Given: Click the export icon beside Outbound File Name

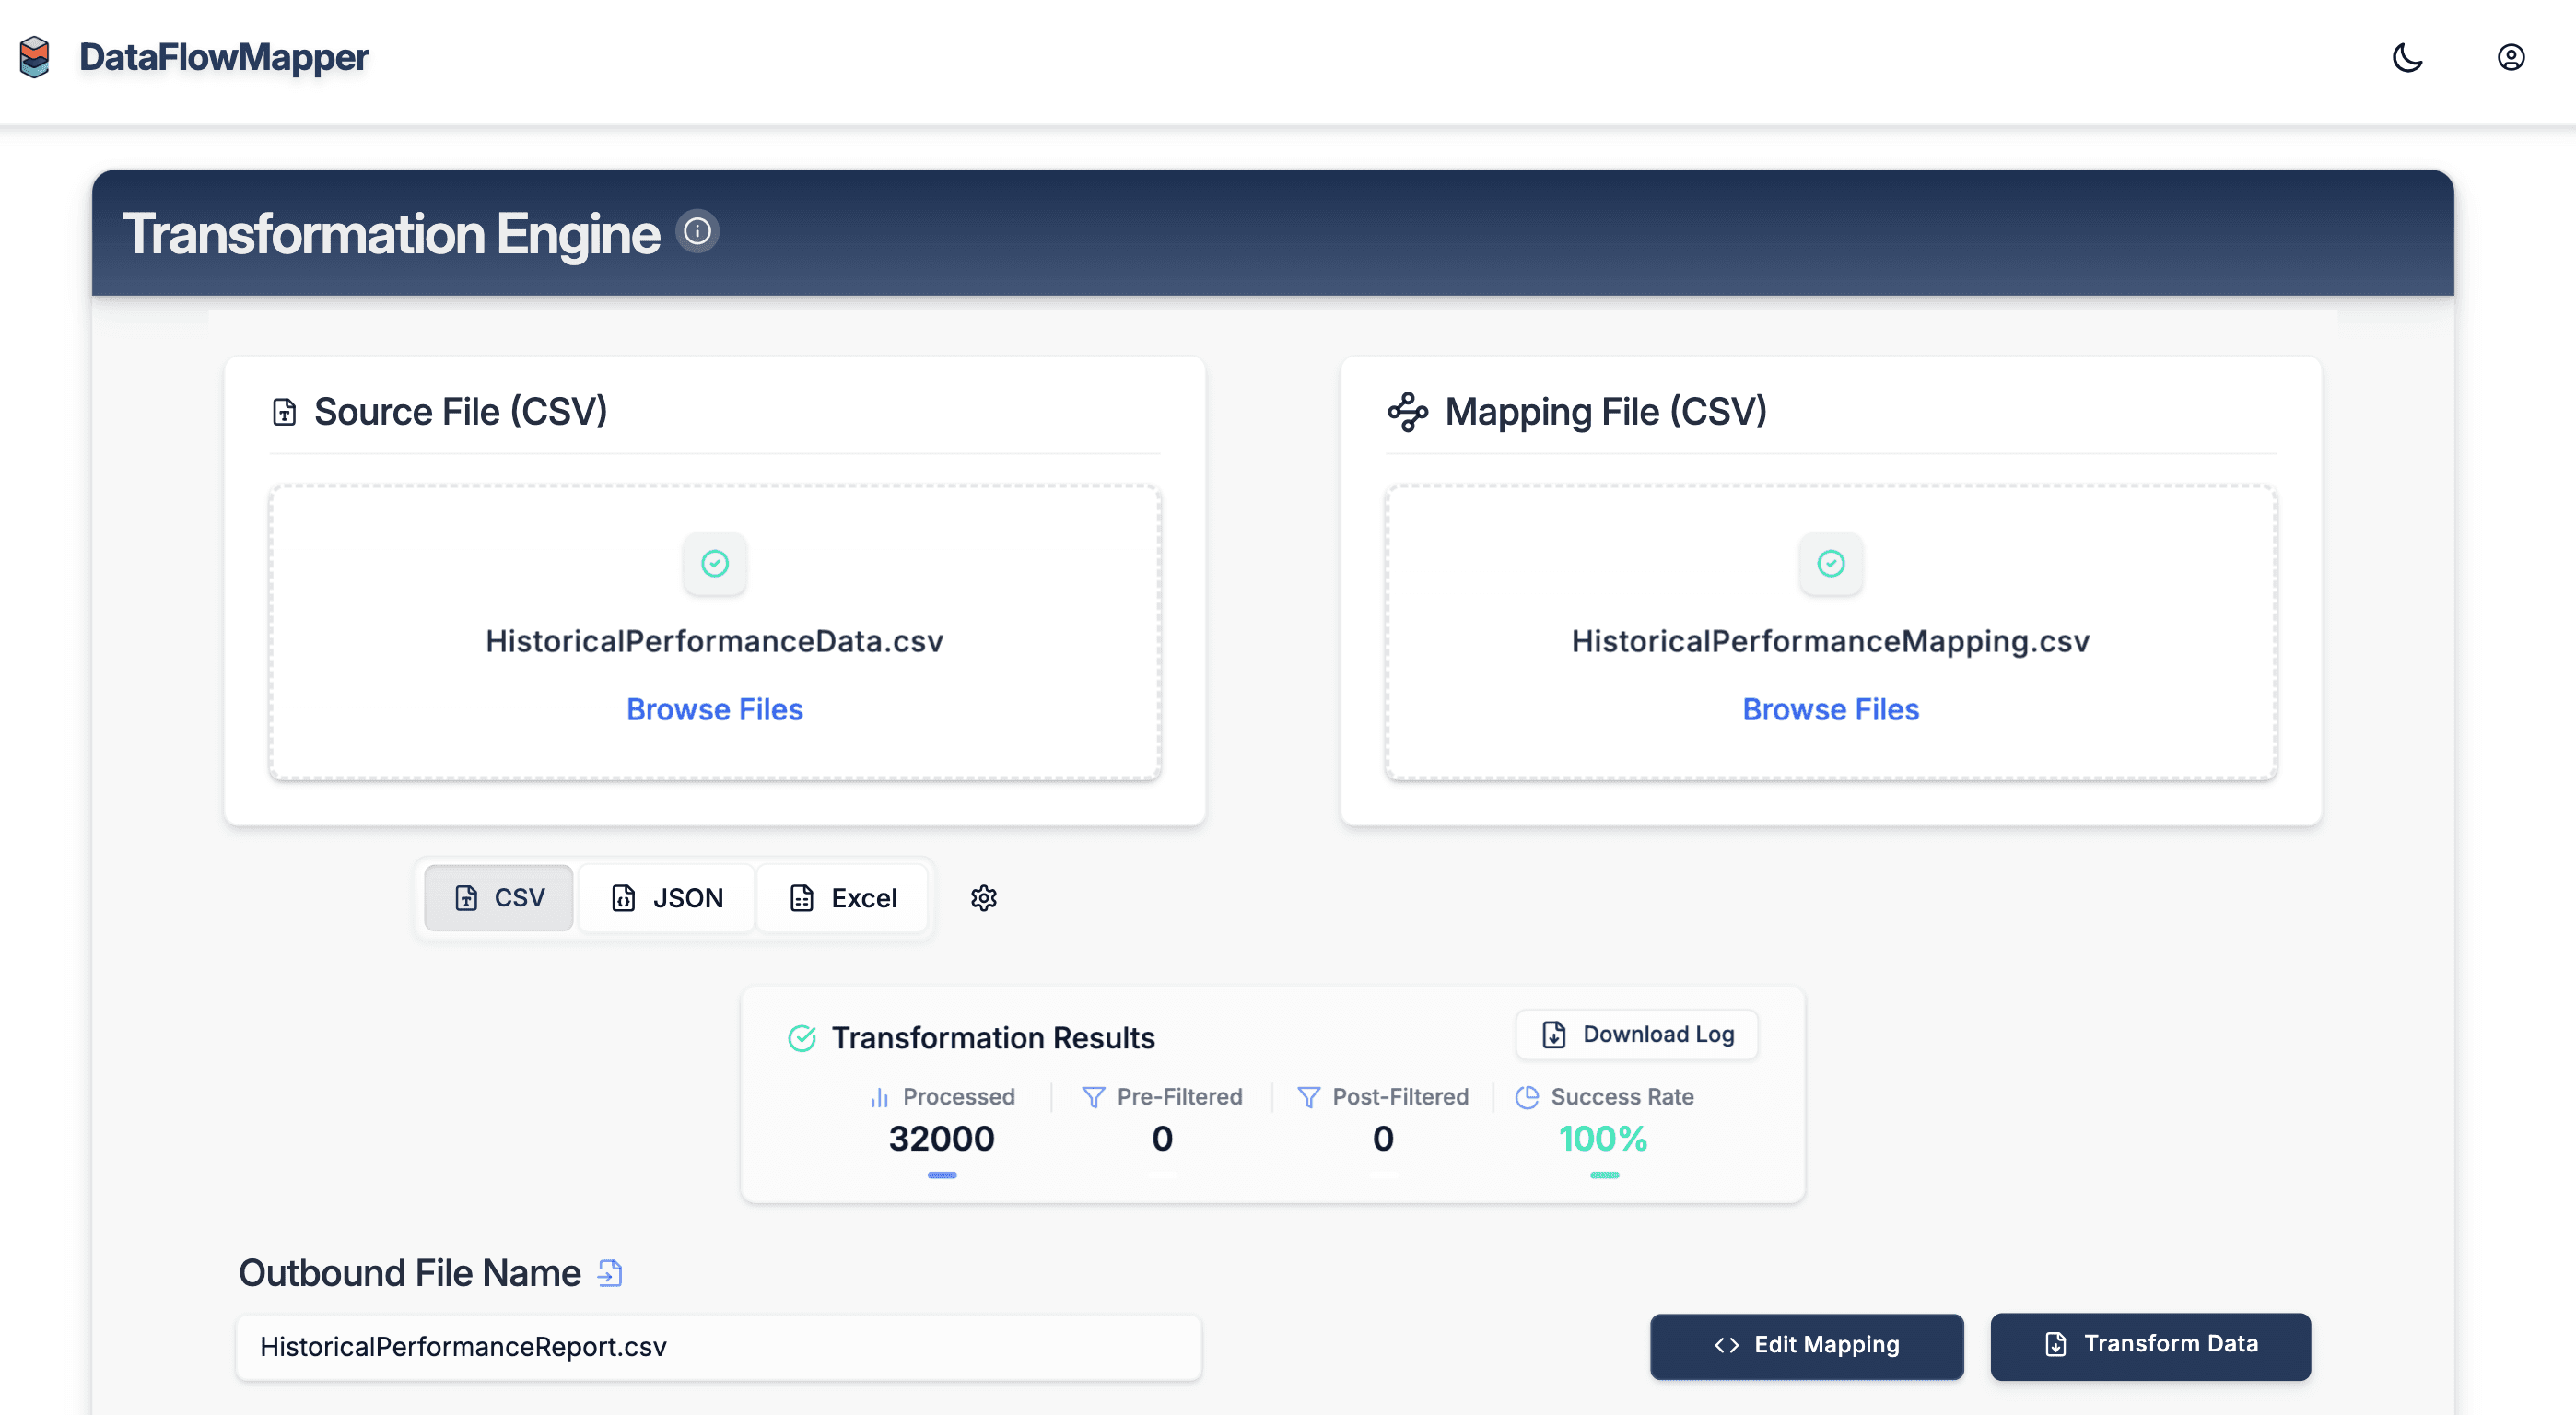Looking at the screenshot, I should (610, 1272).
